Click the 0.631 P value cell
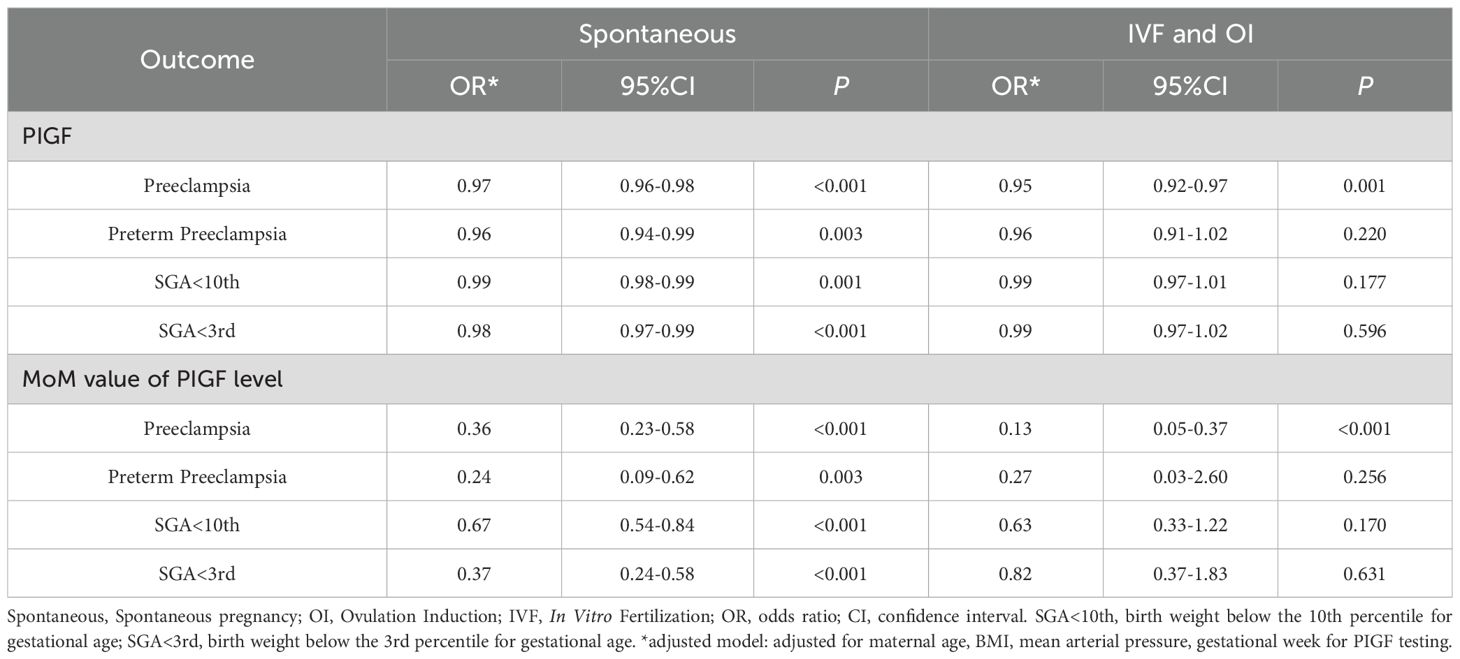 1365,574
